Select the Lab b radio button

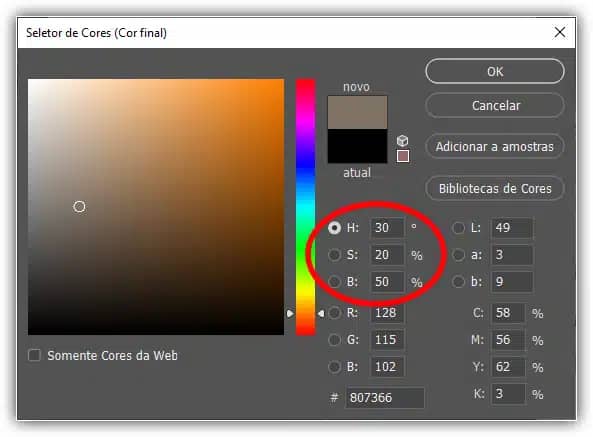point(458,282)
